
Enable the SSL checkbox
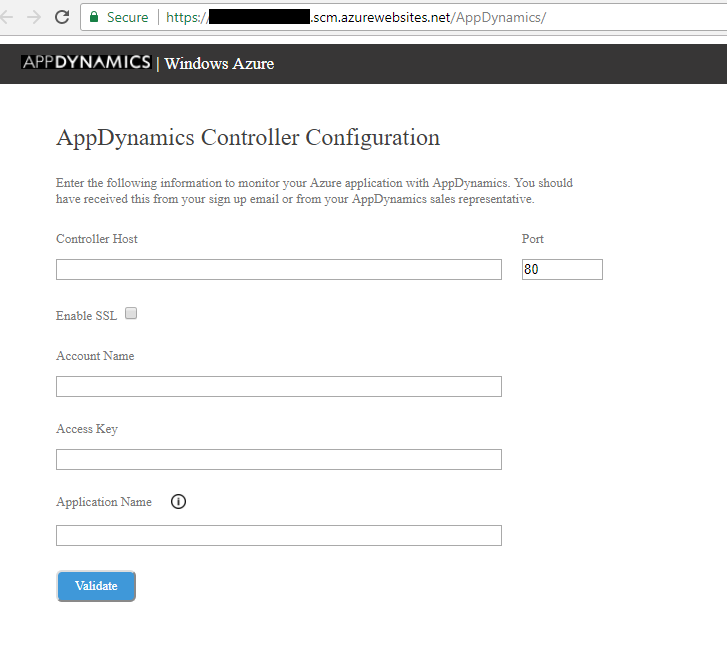point(131,314)
